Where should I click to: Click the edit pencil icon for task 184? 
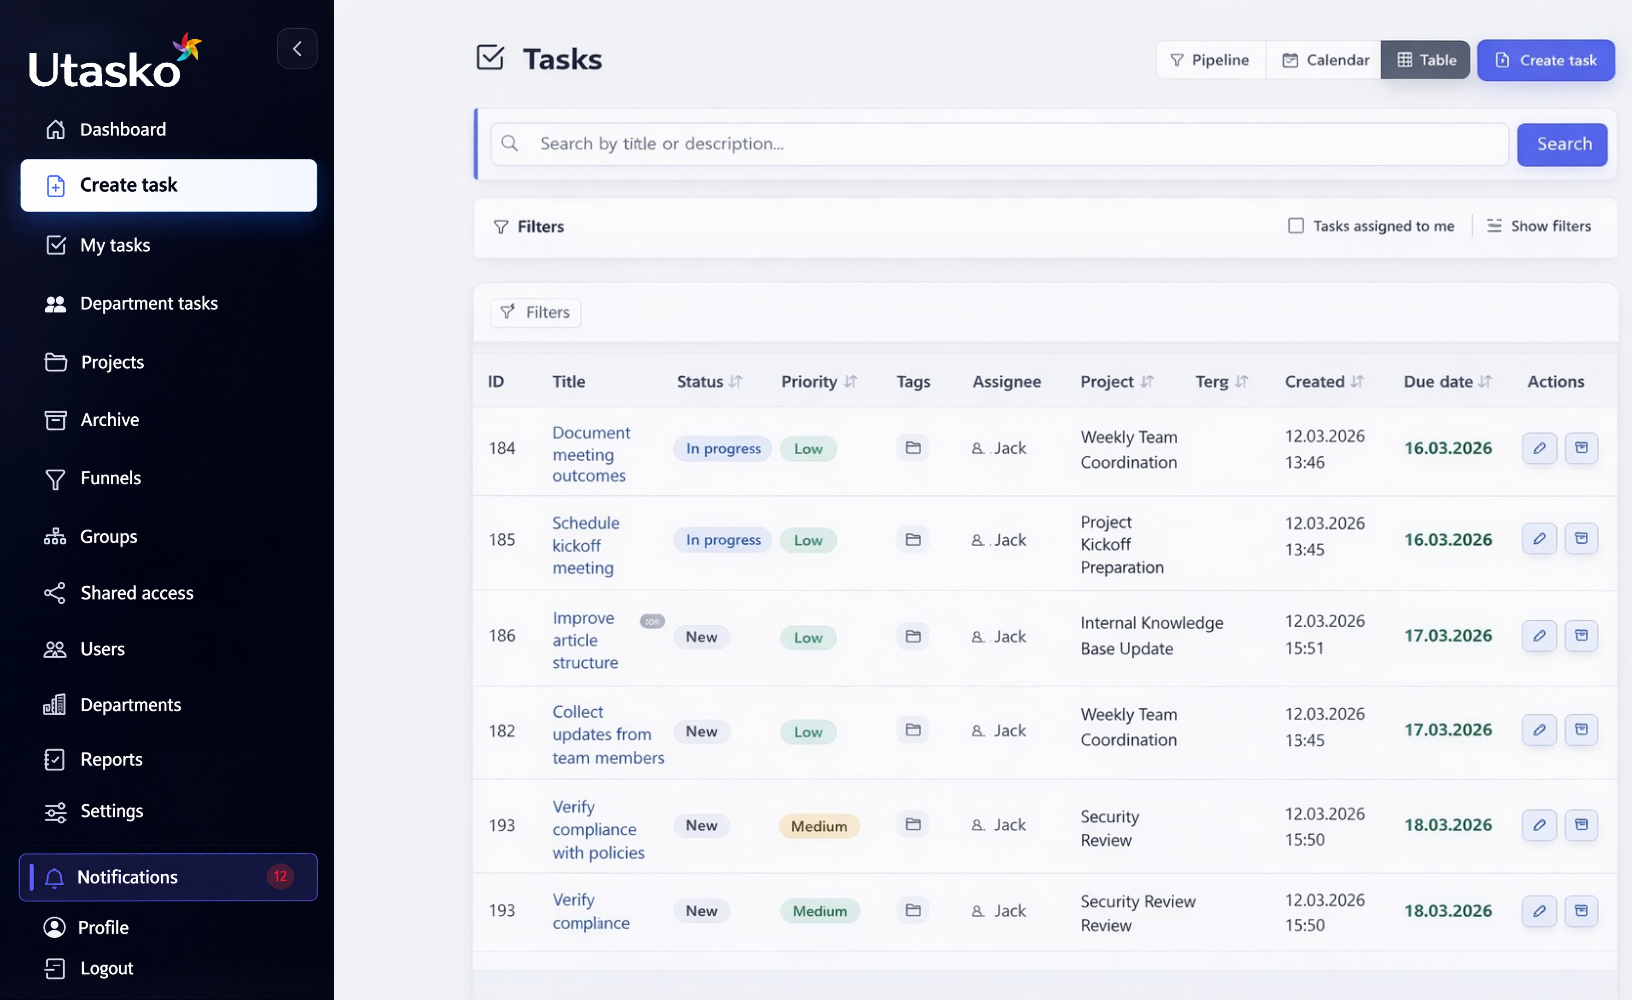1539,448
